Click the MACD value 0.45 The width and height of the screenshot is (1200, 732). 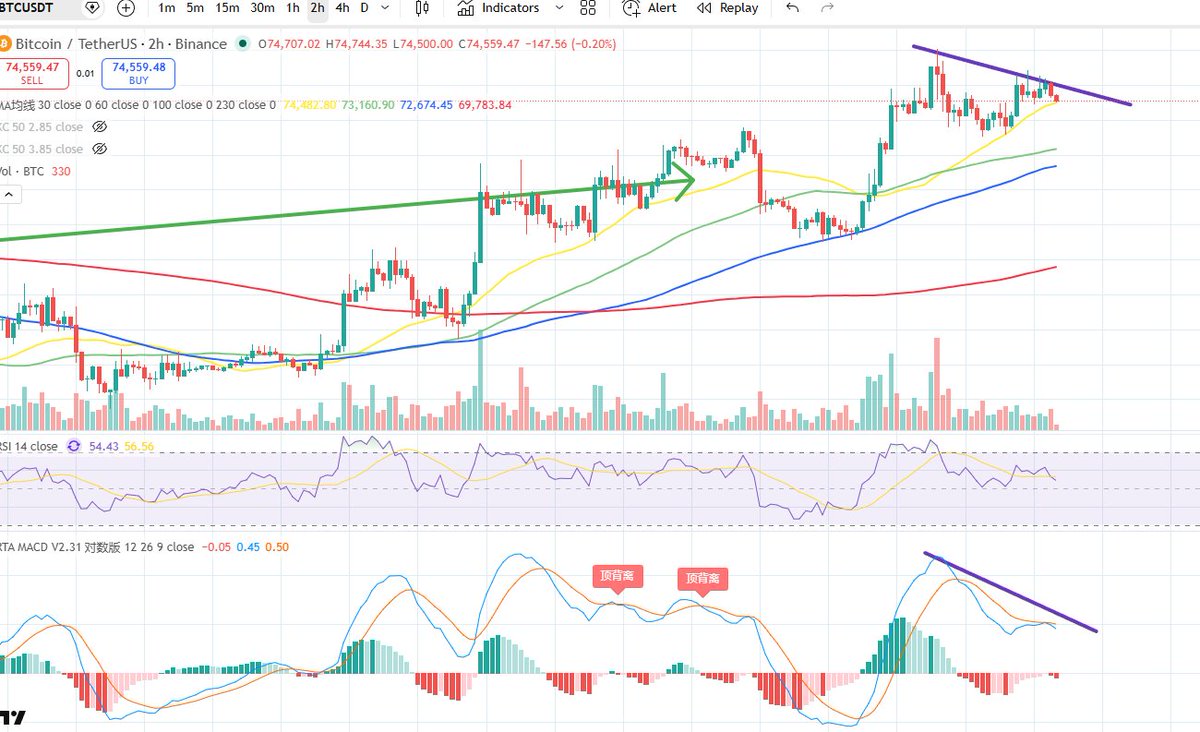point(250,547)
